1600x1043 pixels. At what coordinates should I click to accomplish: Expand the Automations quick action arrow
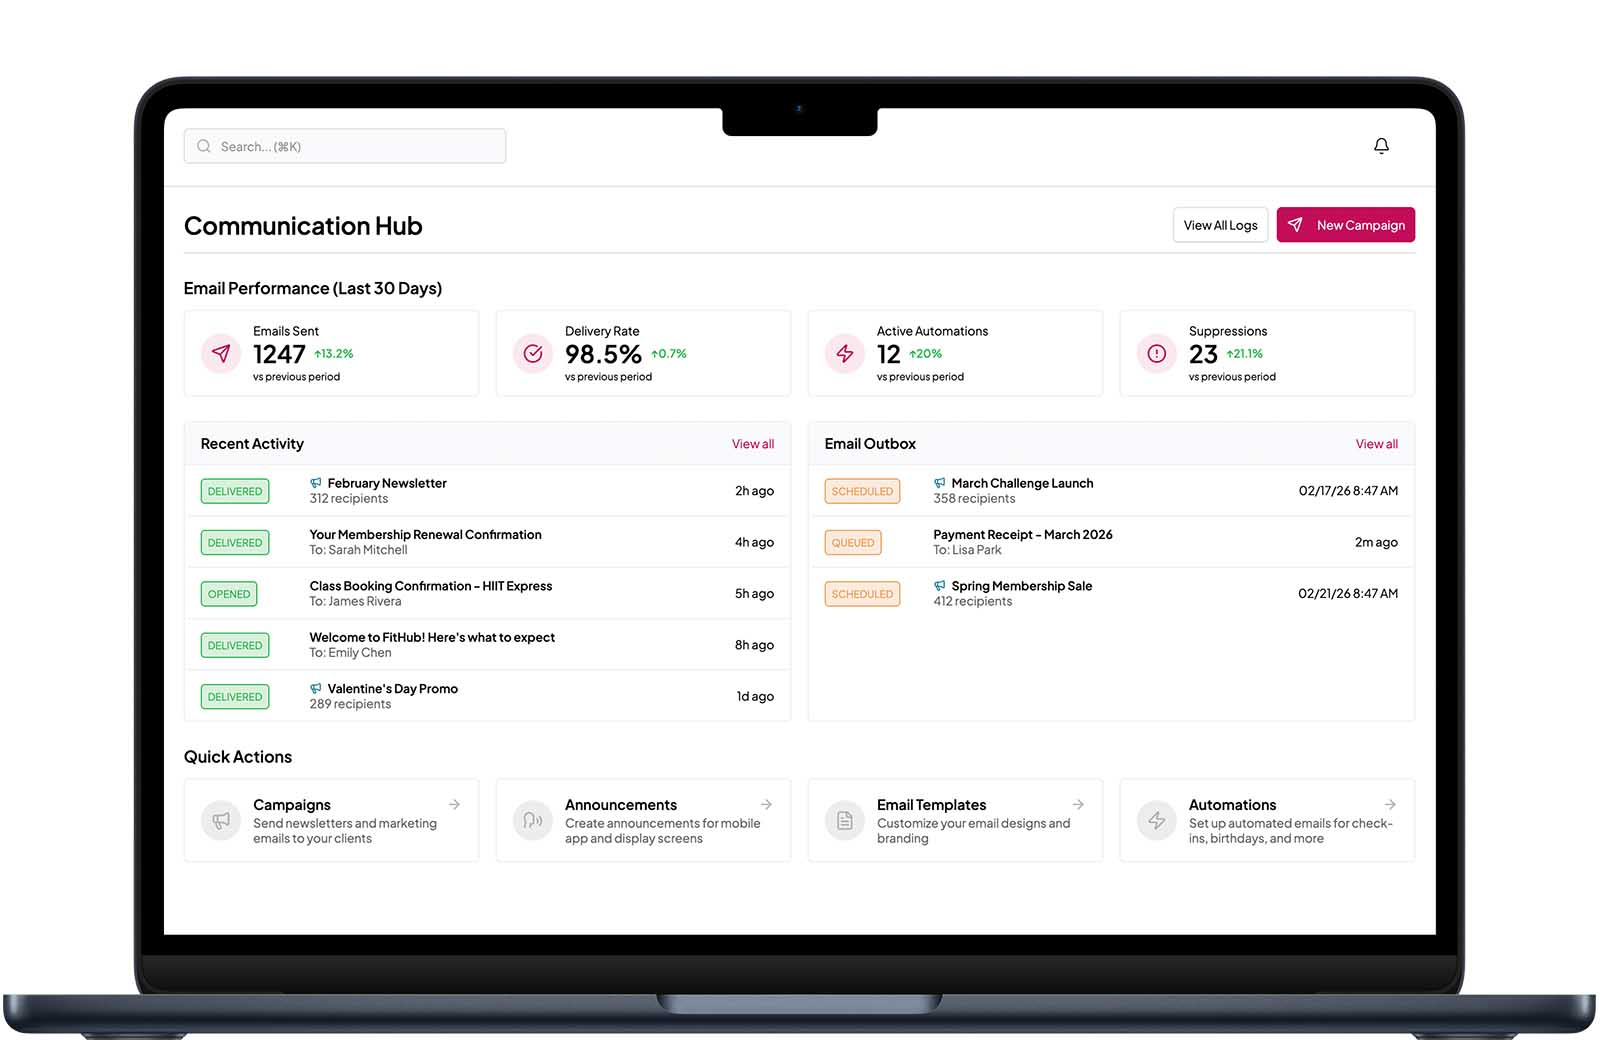(1390, 804)
